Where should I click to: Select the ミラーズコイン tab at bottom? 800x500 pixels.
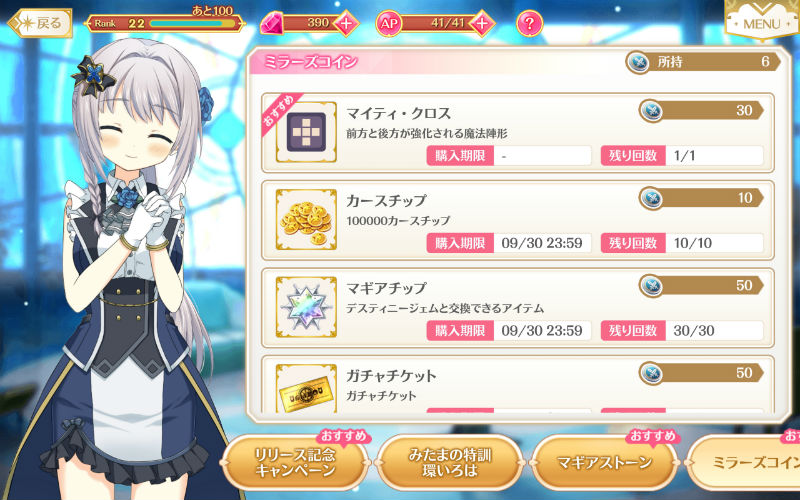pos(744,462)
